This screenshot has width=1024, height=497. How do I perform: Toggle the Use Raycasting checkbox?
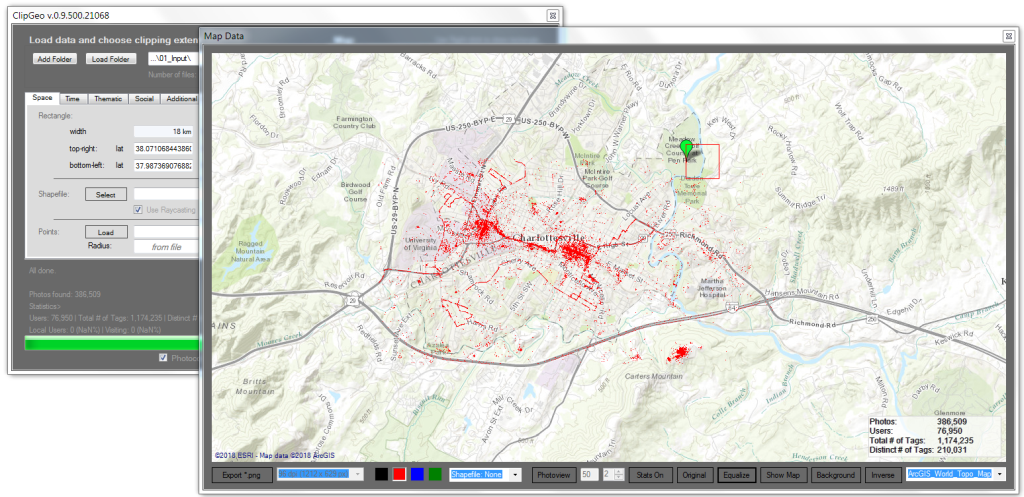click(x=139, y=209)
